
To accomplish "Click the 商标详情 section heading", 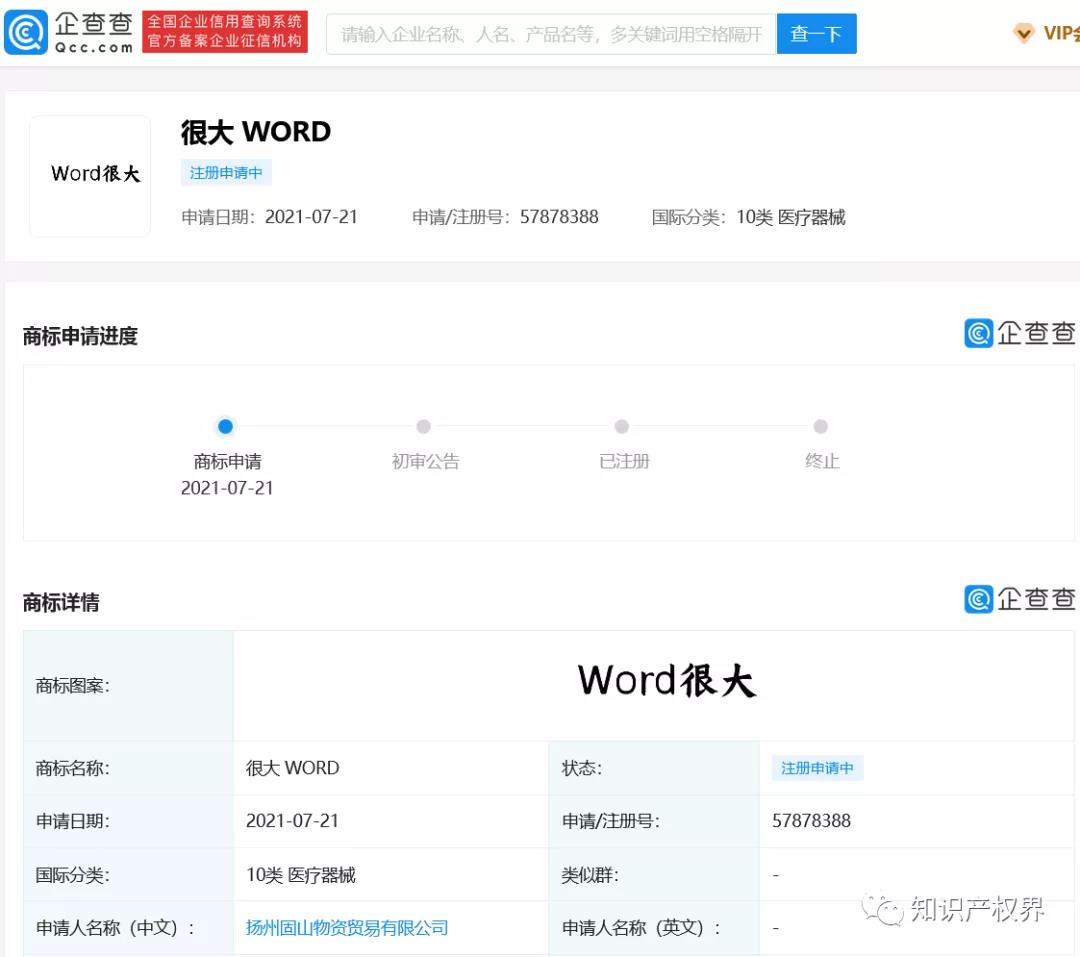I will click(x=61, y=602).
